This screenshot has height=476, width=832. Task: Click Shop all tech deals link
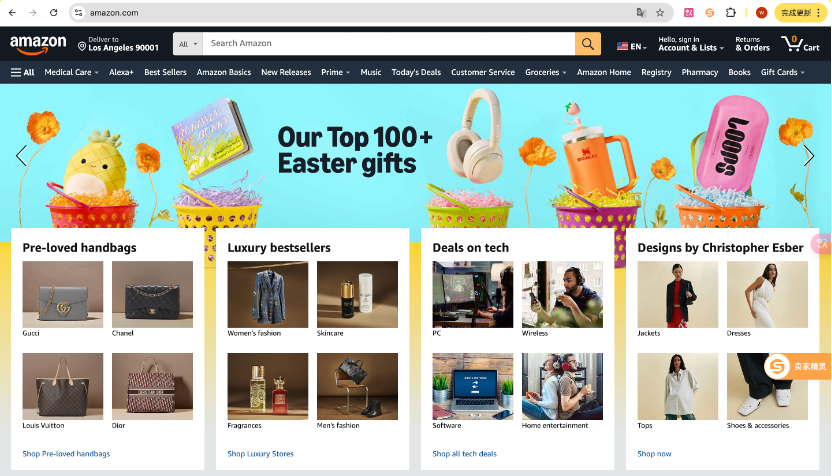pyautogui.click(x=464, y=454)
